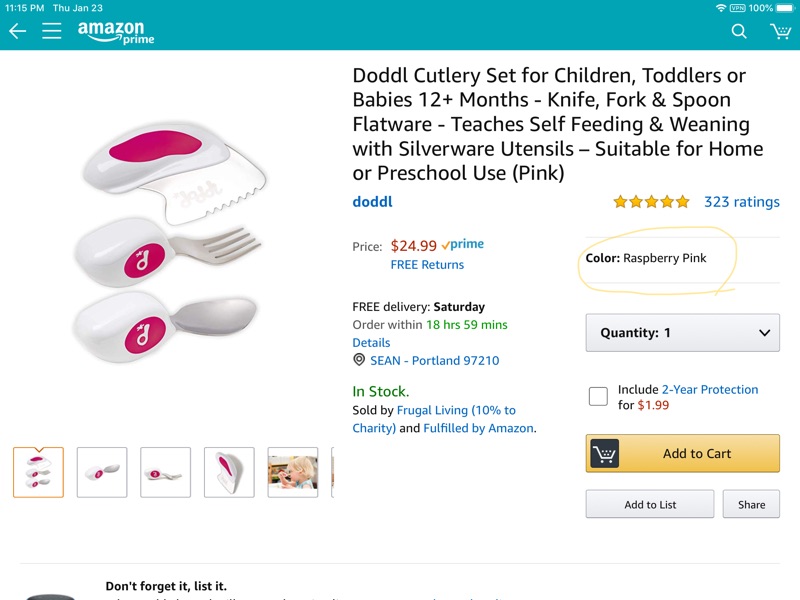
Task: Open the hamburger menu
Action: point(52,31)
